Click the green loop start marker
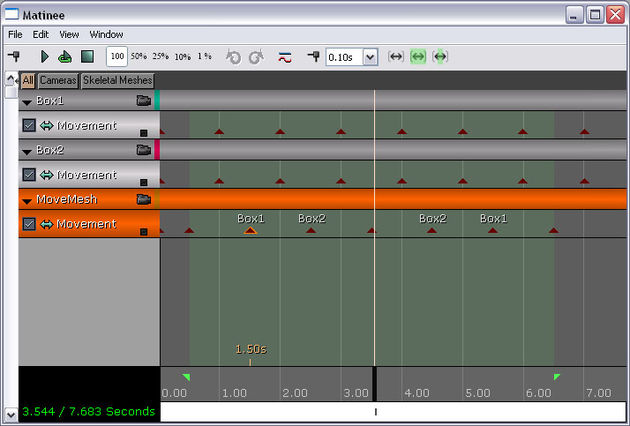Image resolution: width=630 pixels, height=426 pixels. pyautogui.click(x=186, y=377)
